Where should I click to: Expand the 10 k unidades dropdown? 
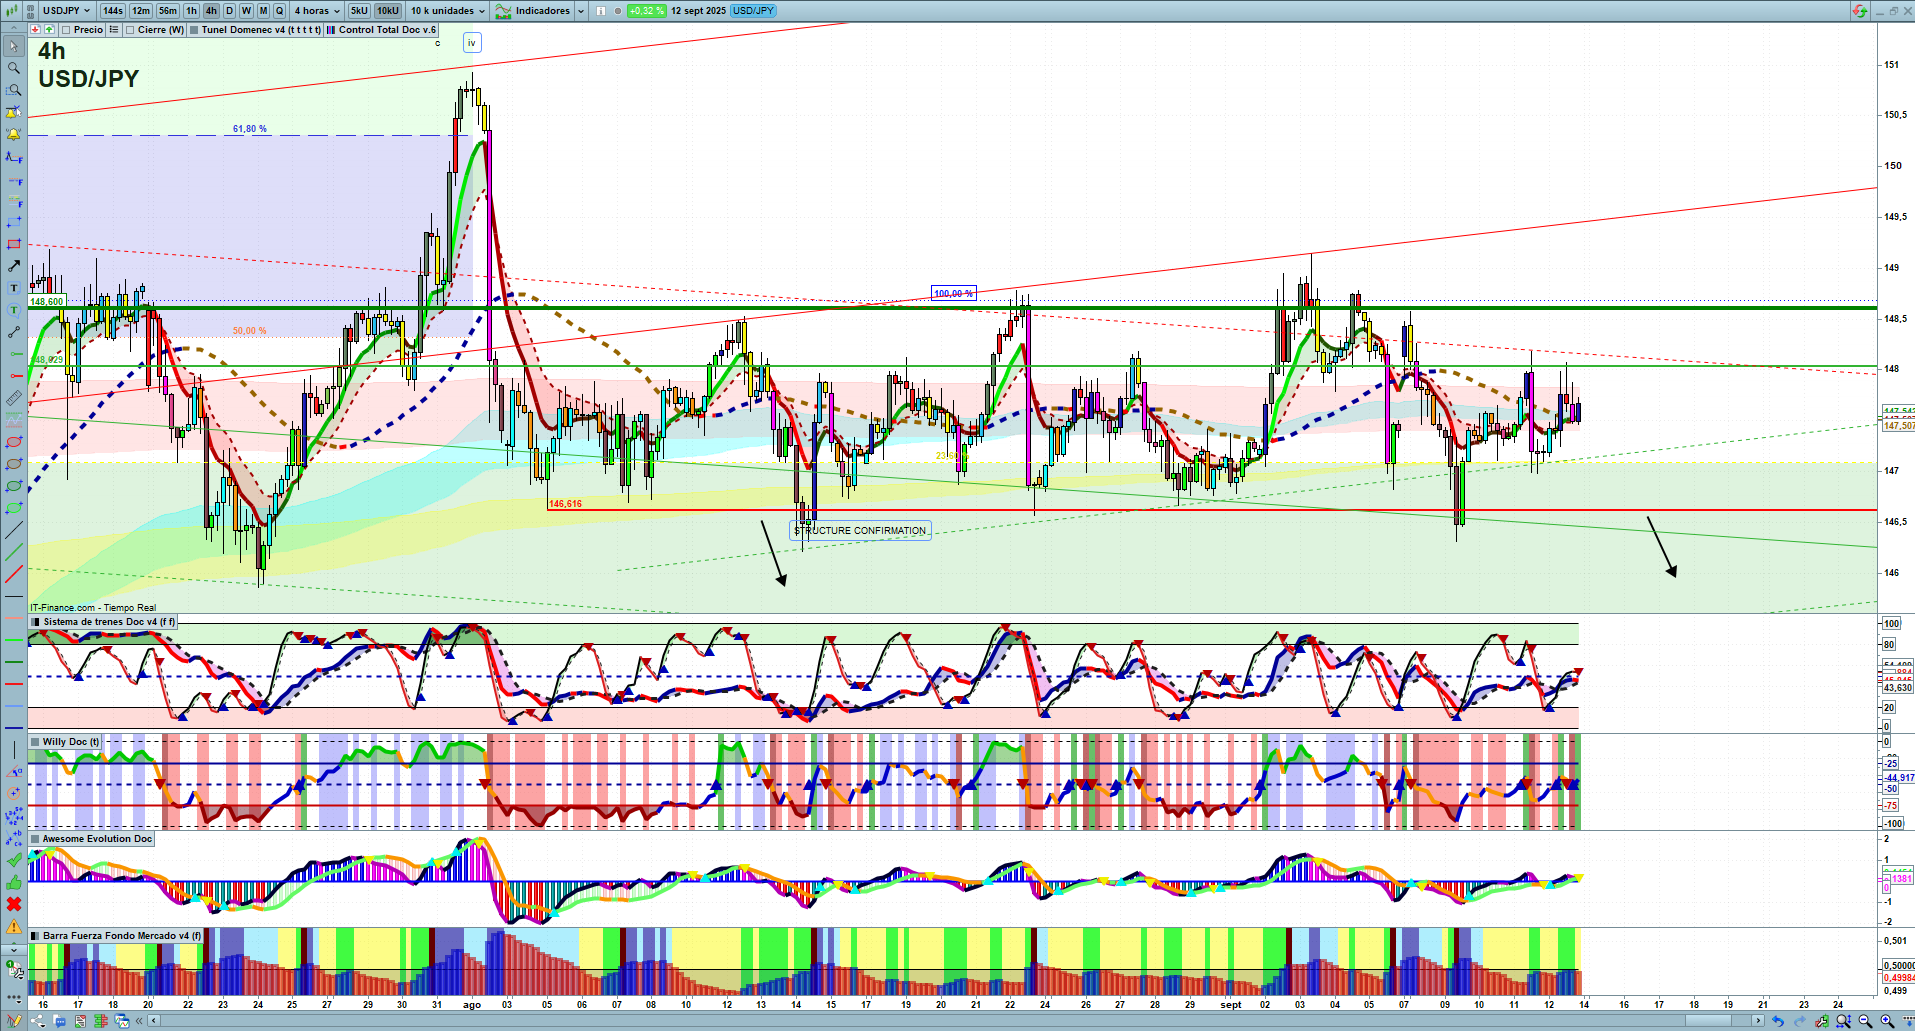(x=447, y=11)
